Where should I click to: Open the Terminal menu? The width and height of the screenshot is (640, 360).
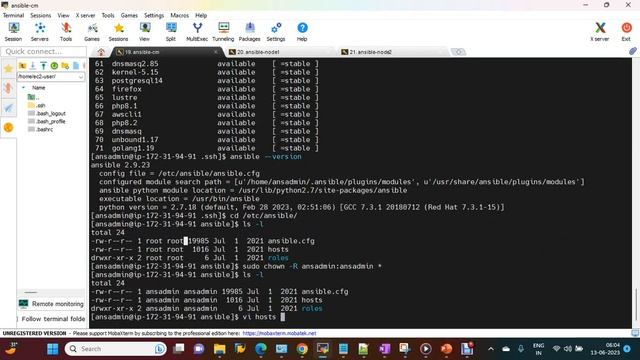pos(13,15)
